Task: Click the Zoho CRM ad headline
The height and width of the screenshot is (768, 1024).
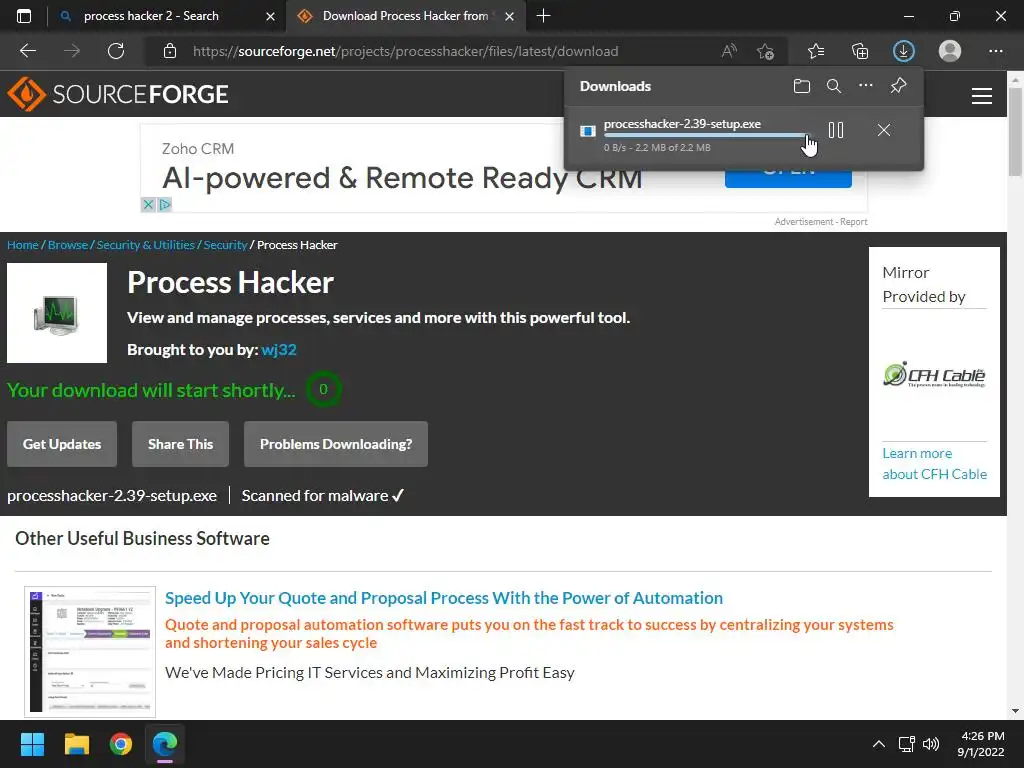Action: [x=402, y=178]
